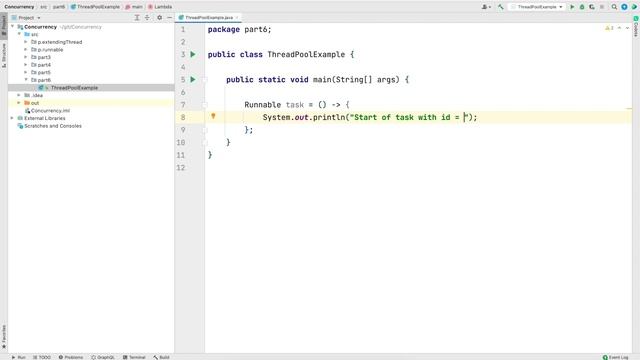Click error stripe marker near line 7
This screenshot has width=640, height=360.
pos(629,109)
